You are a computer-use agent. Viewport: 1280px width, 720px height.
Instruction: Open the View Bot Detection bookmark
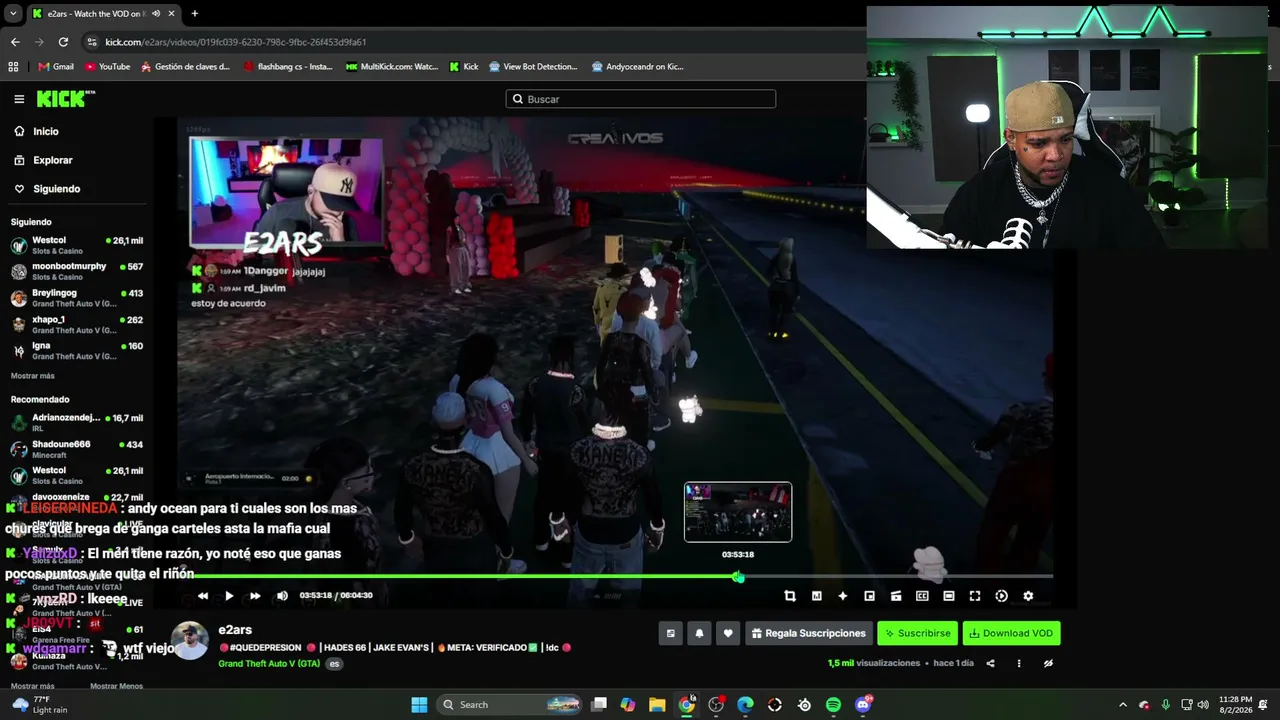533,67
